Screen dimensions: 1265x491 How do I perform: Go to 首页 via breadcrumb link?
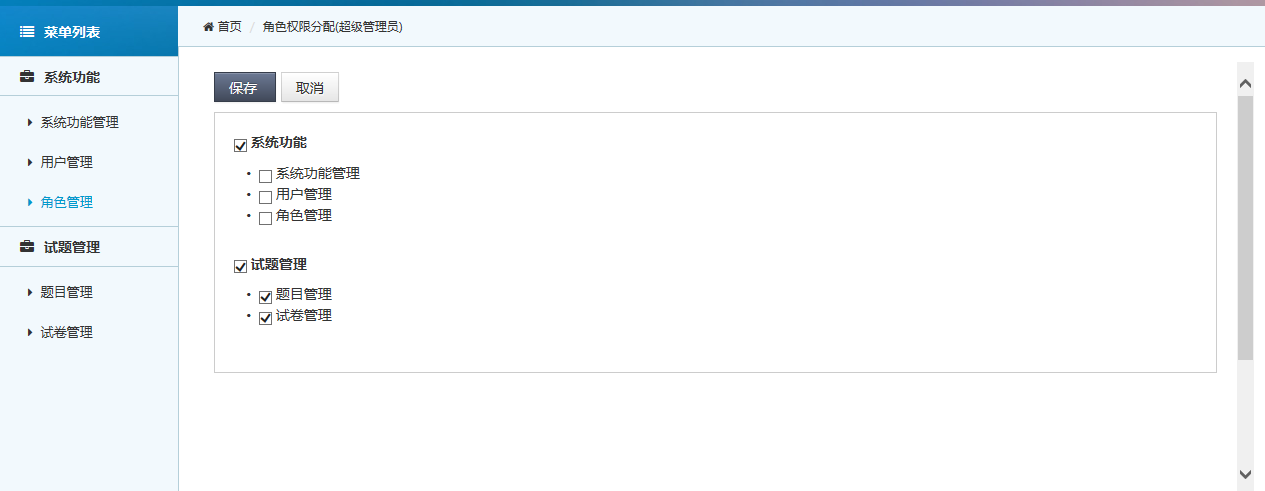[229, 27]
